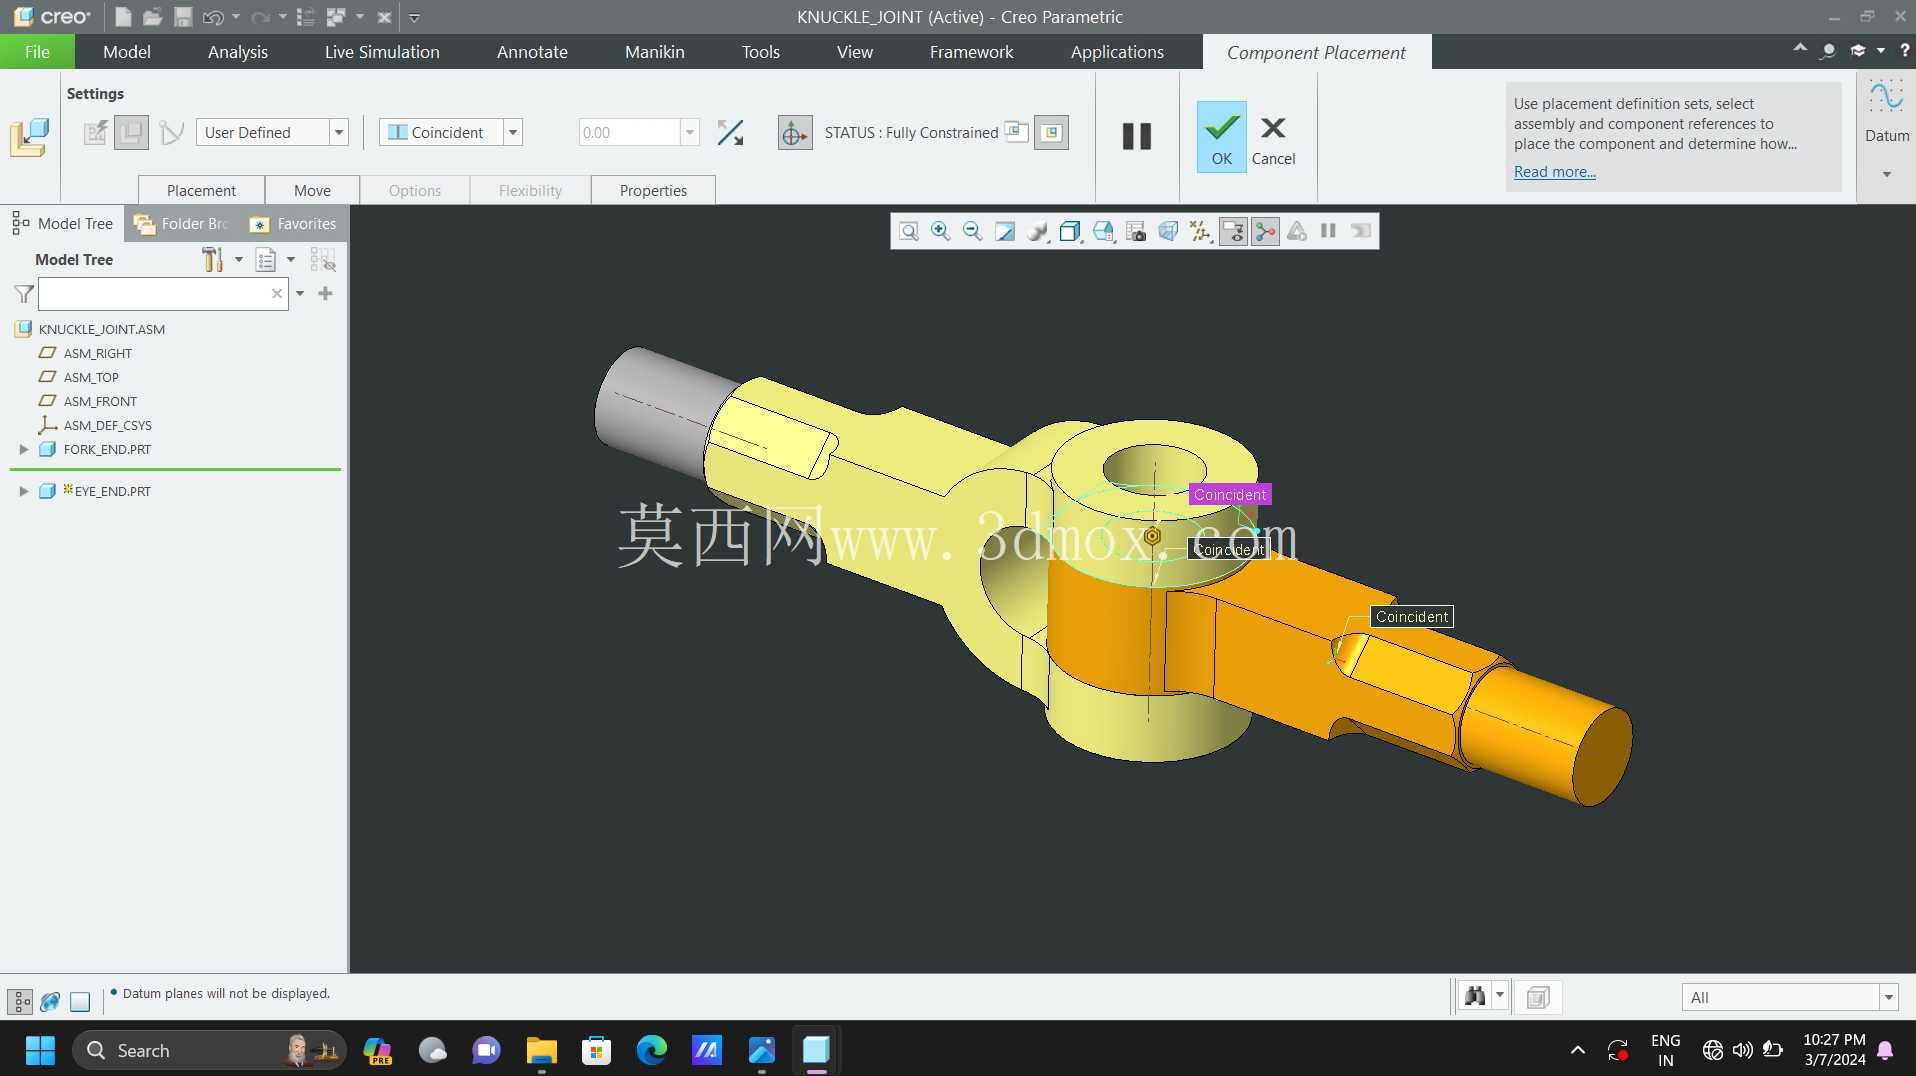Click the perspective view icon
Image resolution: width=1916 pixels, height=1076 pixels.
(1168, 232)
